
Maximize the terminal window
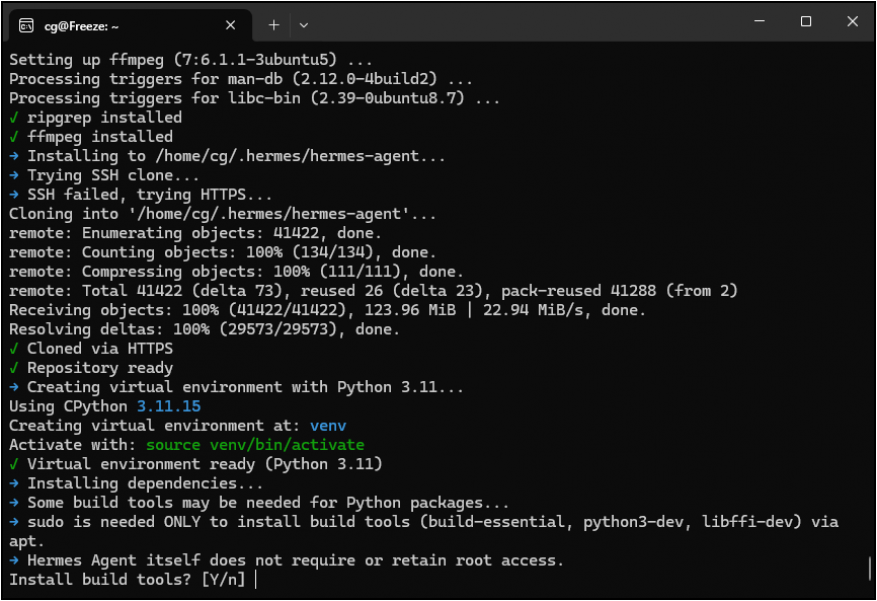point(806,22)
